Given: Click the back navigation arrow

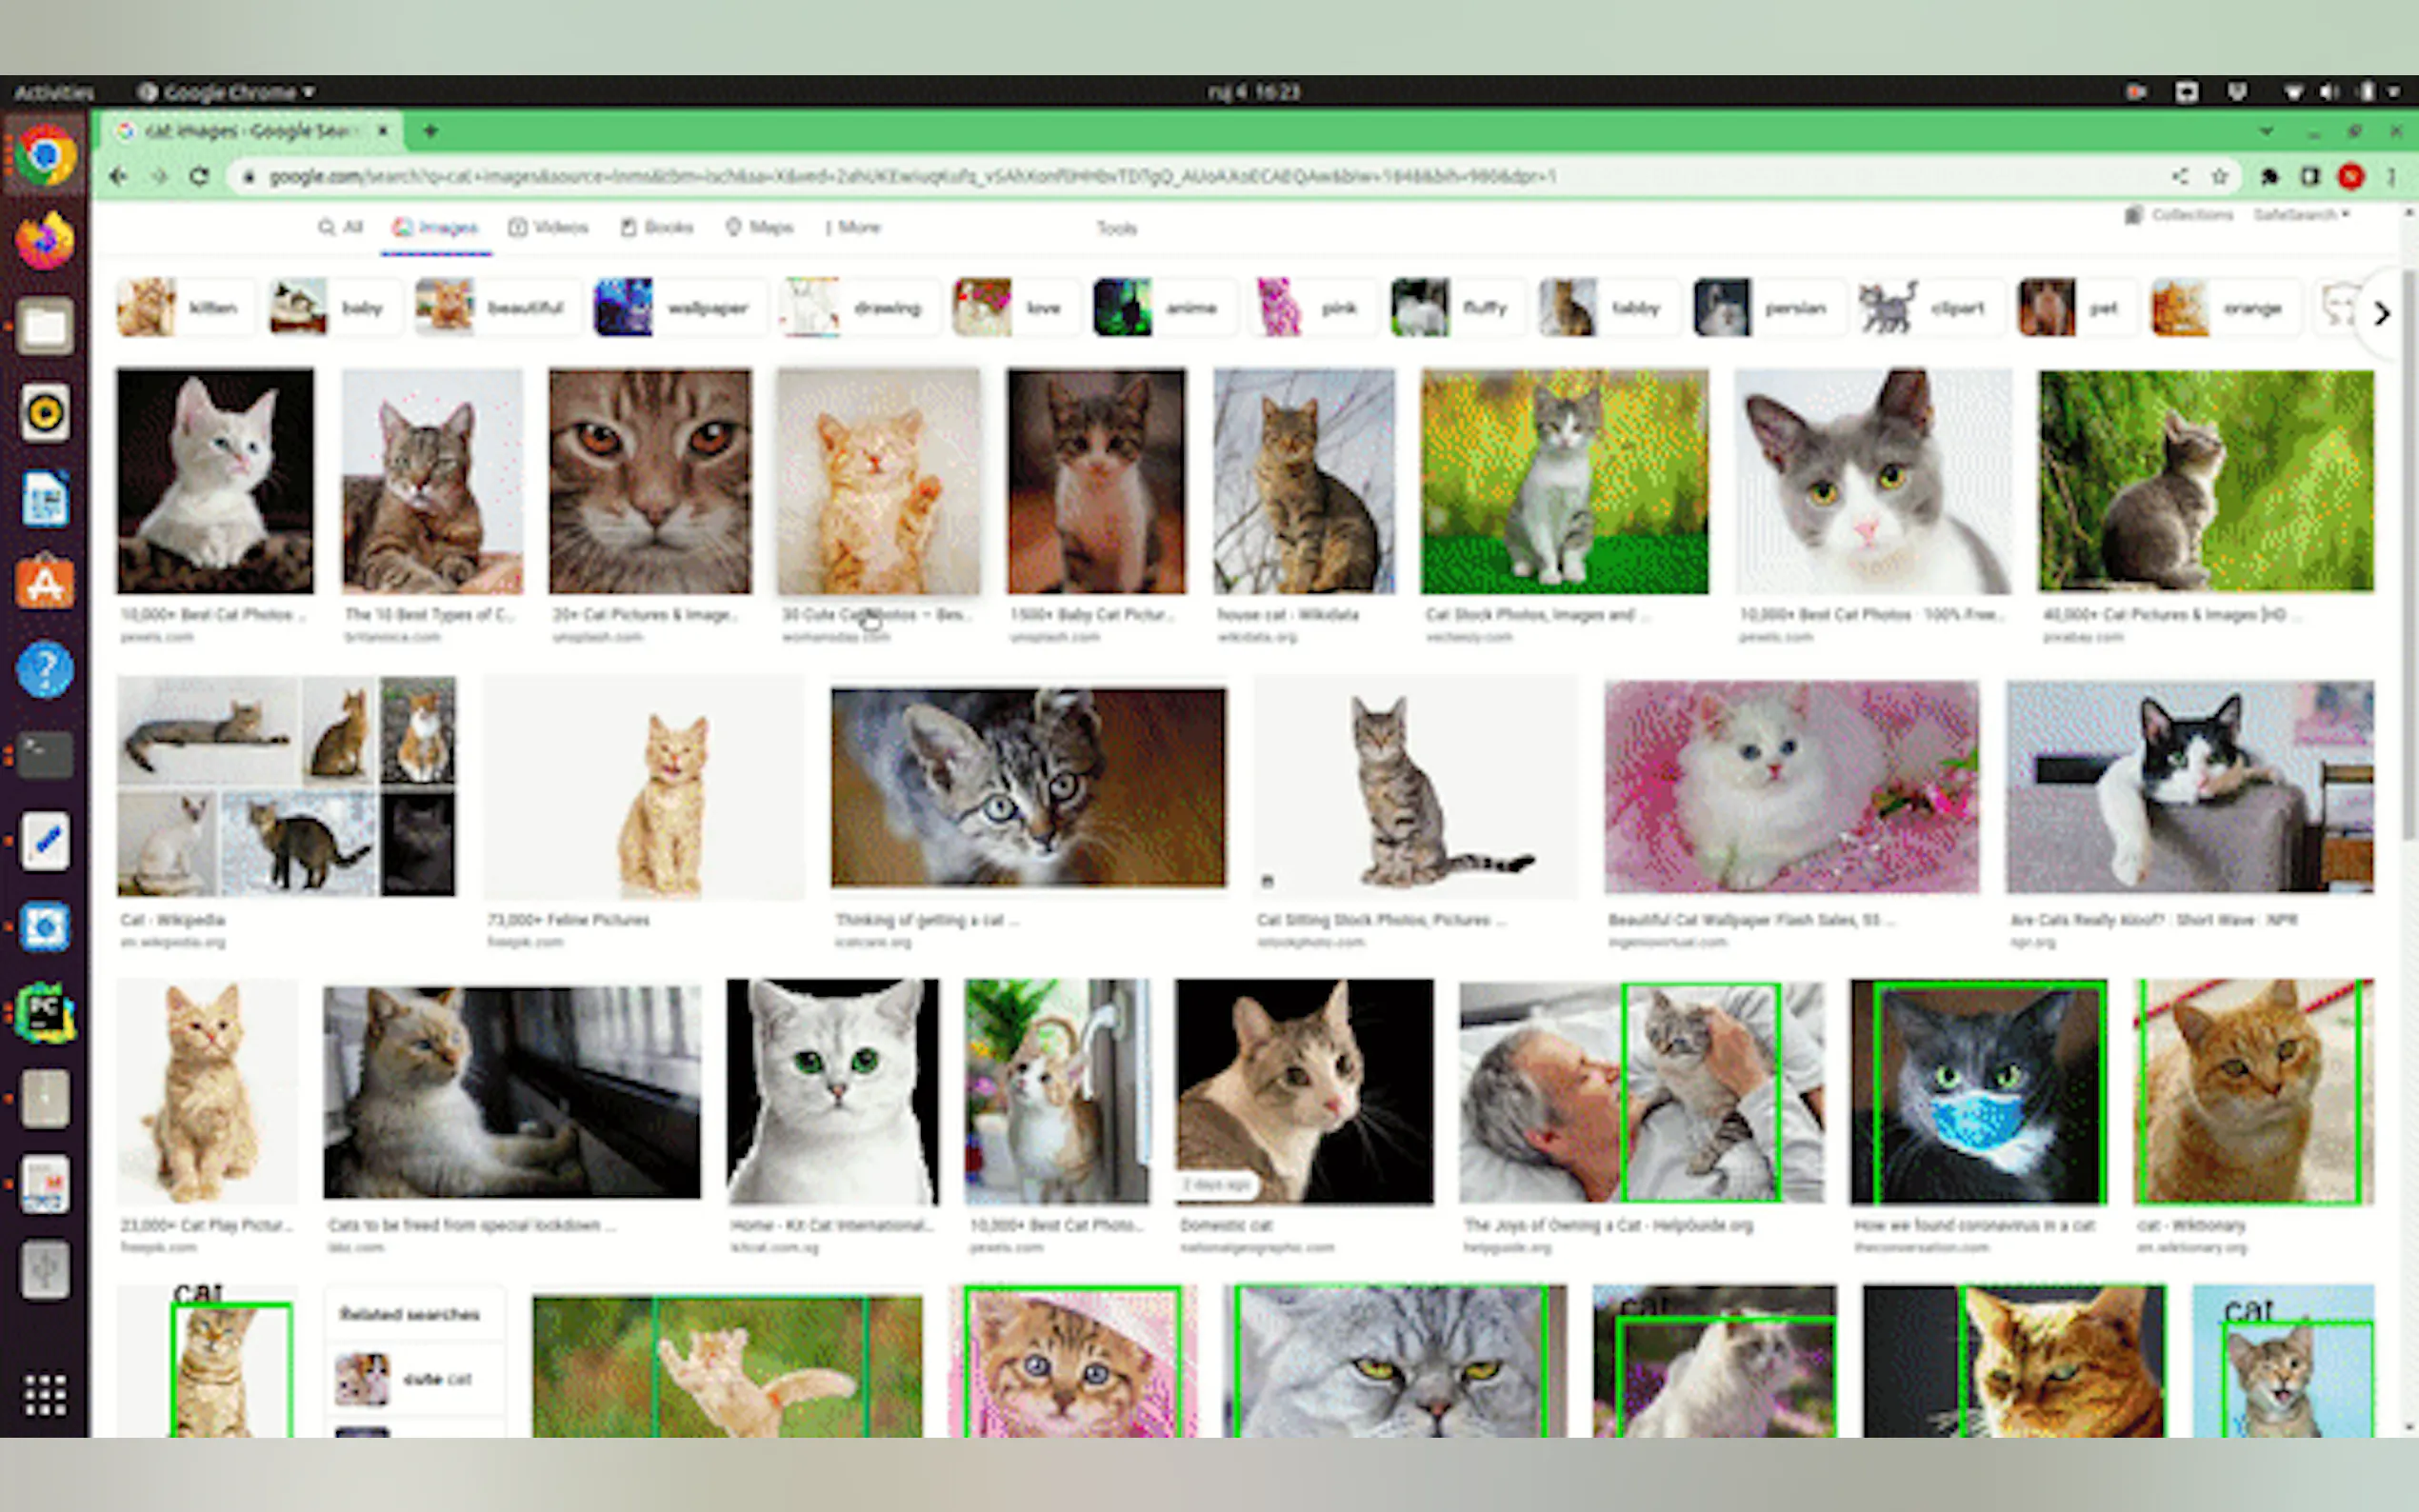Looking at the screenshot, I should tap(119, 177).
